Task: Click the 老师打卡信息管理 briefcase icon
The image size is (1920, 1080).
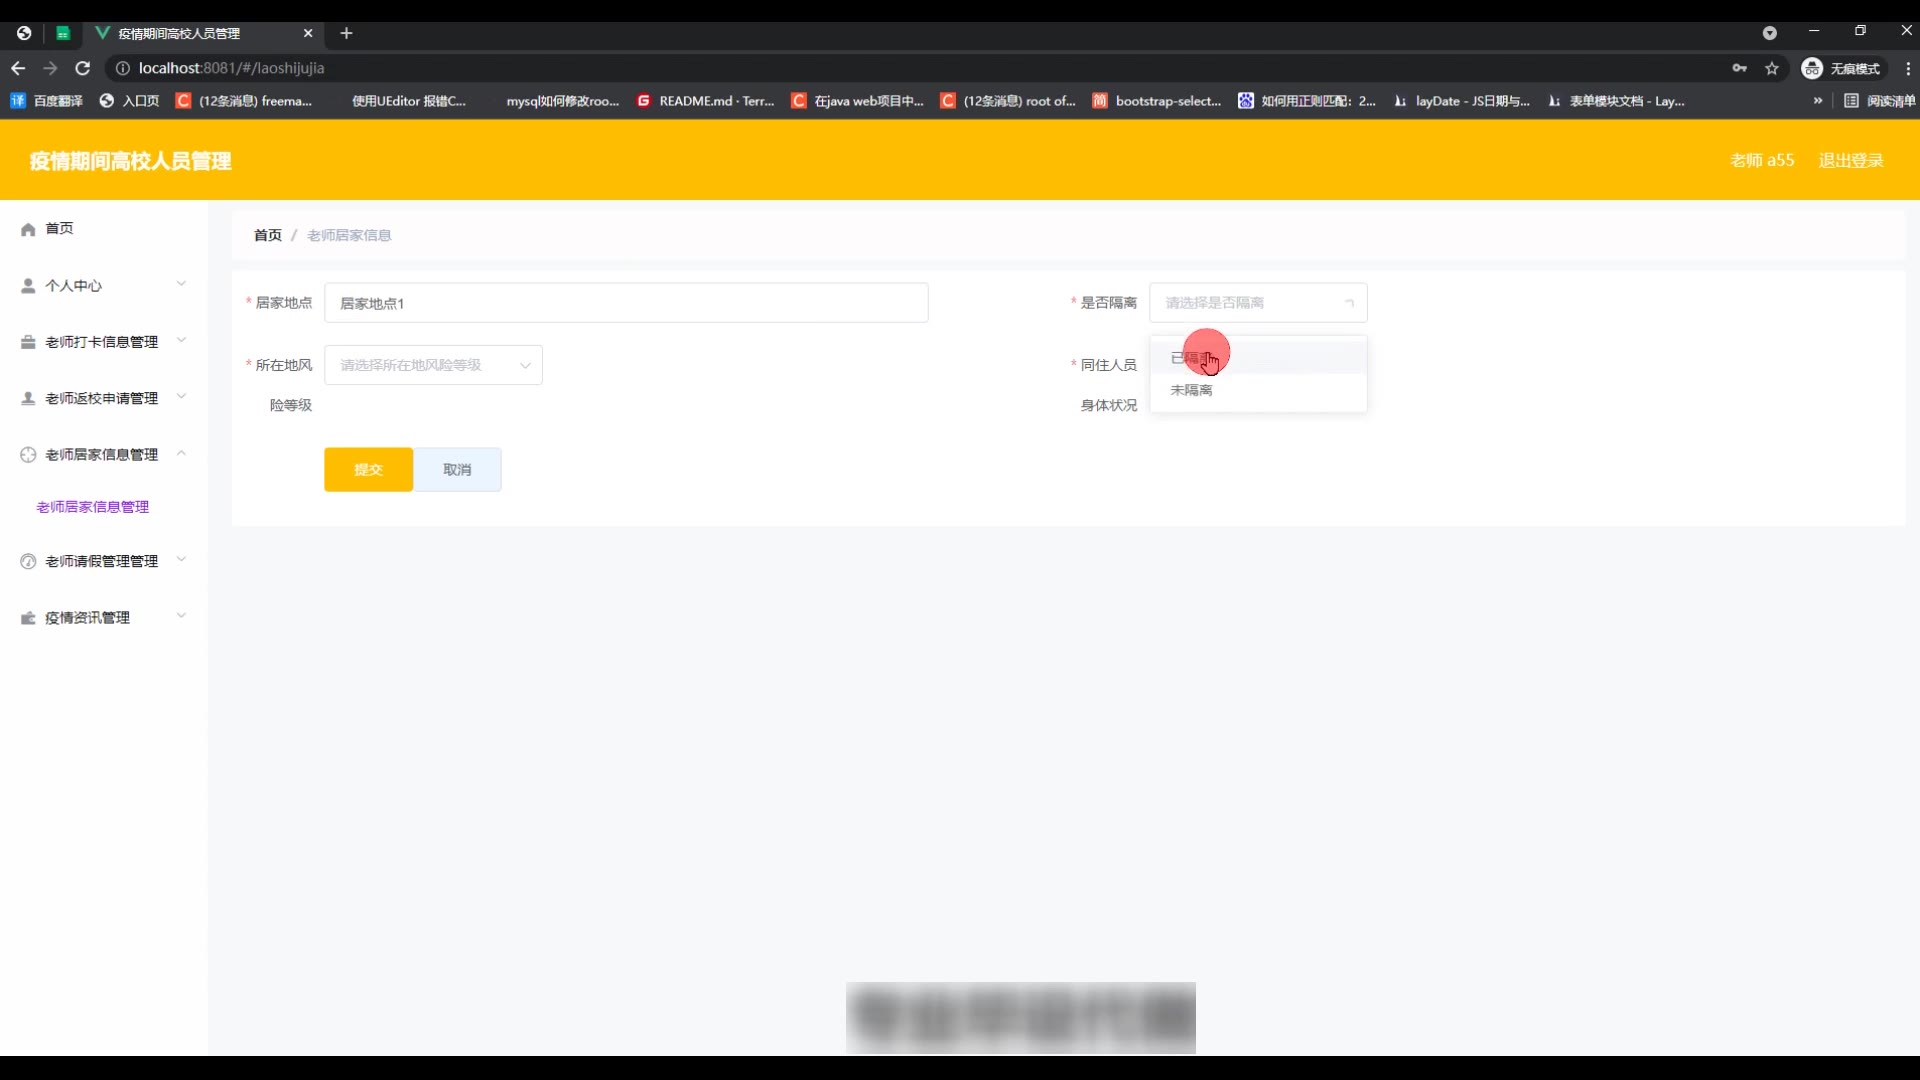Action: pos(28,342)
